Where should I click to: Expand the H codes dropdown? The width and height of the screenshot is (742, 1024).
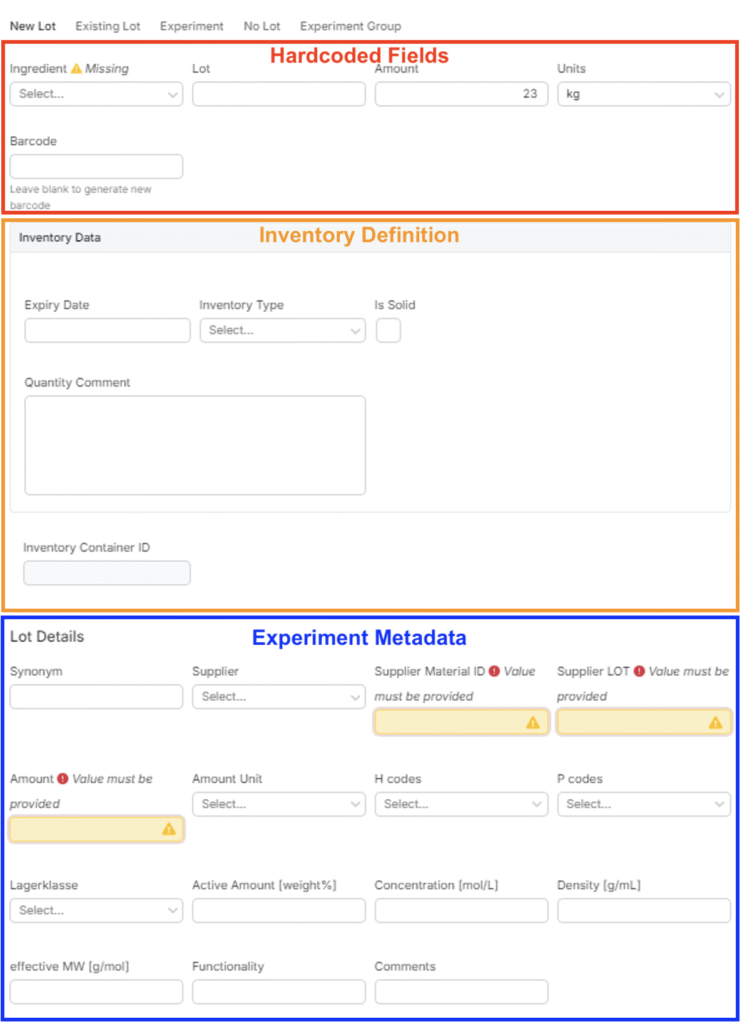[461, 804]
